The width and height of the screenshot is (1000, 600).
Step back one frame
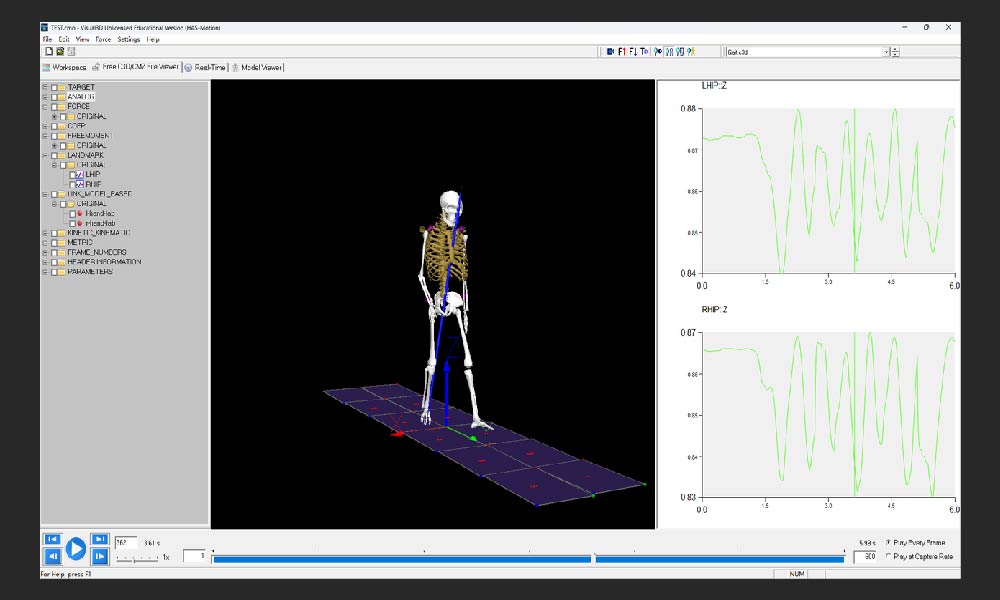click(52, 556)
